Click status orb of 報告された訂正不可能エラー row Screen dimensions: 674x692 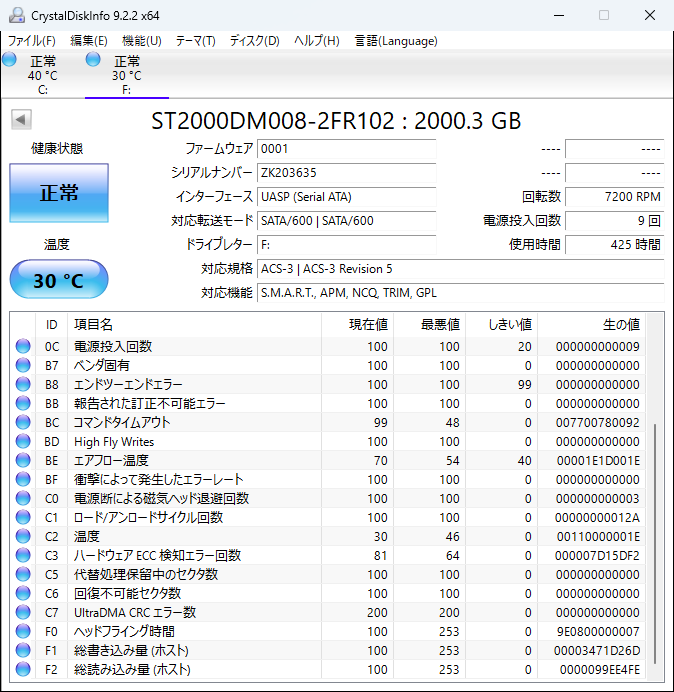pos(23,403)
